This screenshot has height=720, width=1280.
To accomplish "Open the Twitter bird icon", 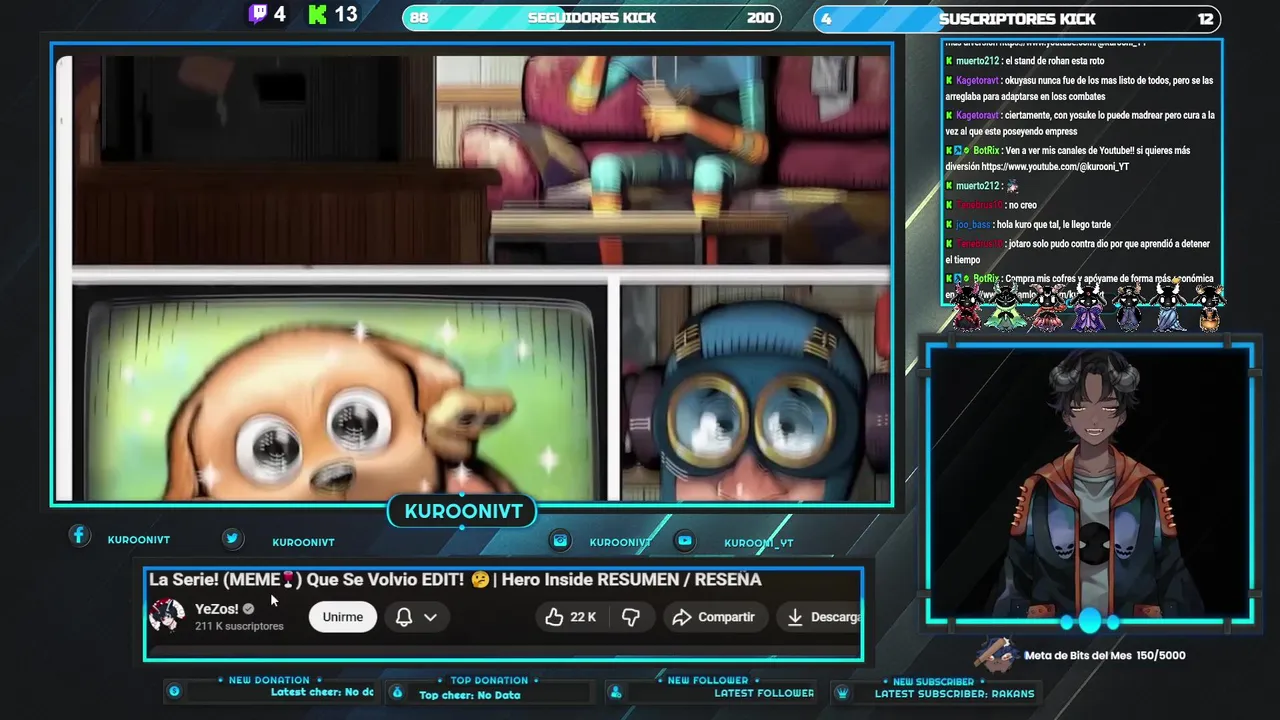I will pos(232,538).
